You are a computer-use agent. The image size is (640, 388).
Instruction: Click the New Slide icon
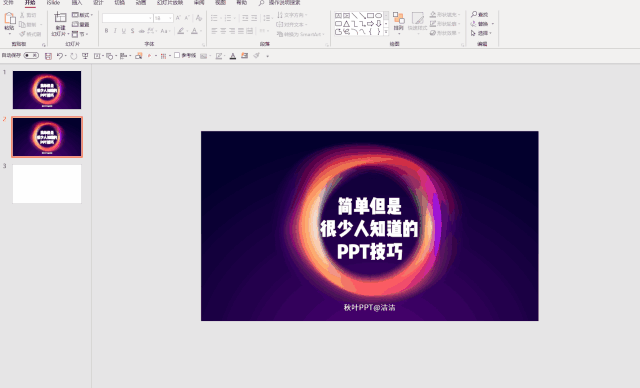[60, 18]
